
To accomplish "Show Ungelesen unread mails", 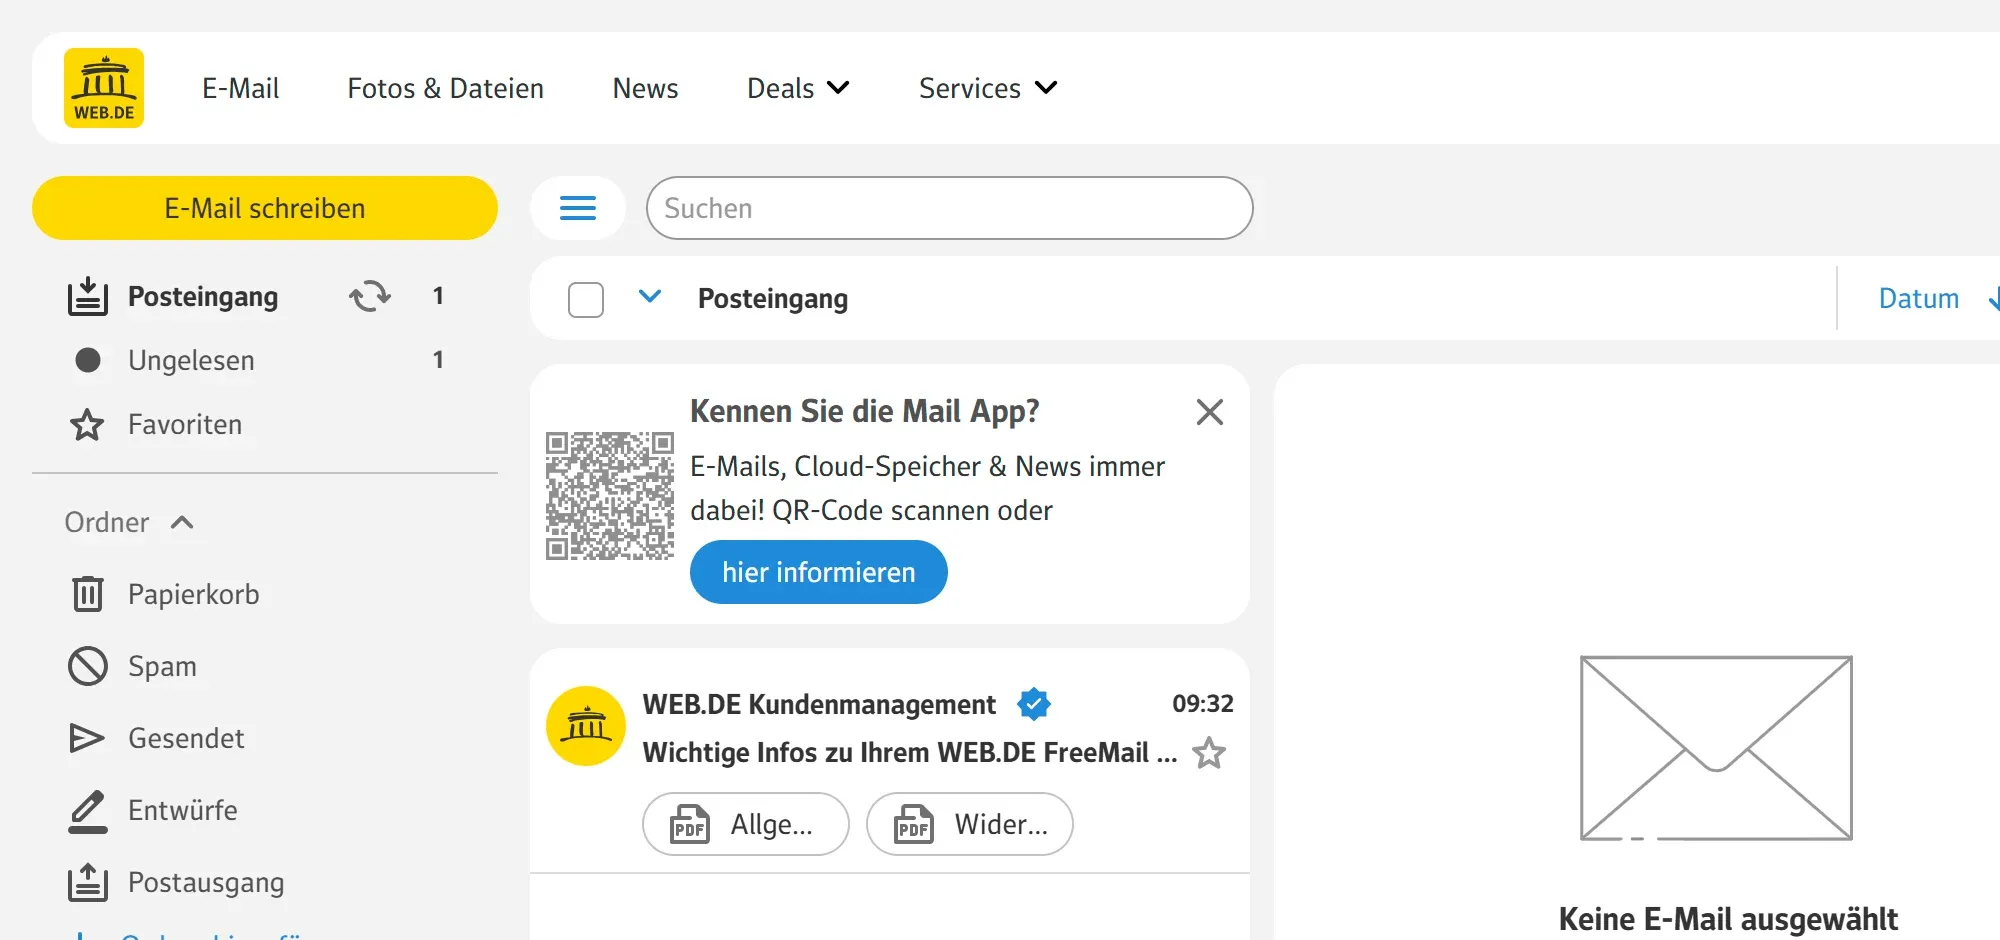I will [191, 360].
